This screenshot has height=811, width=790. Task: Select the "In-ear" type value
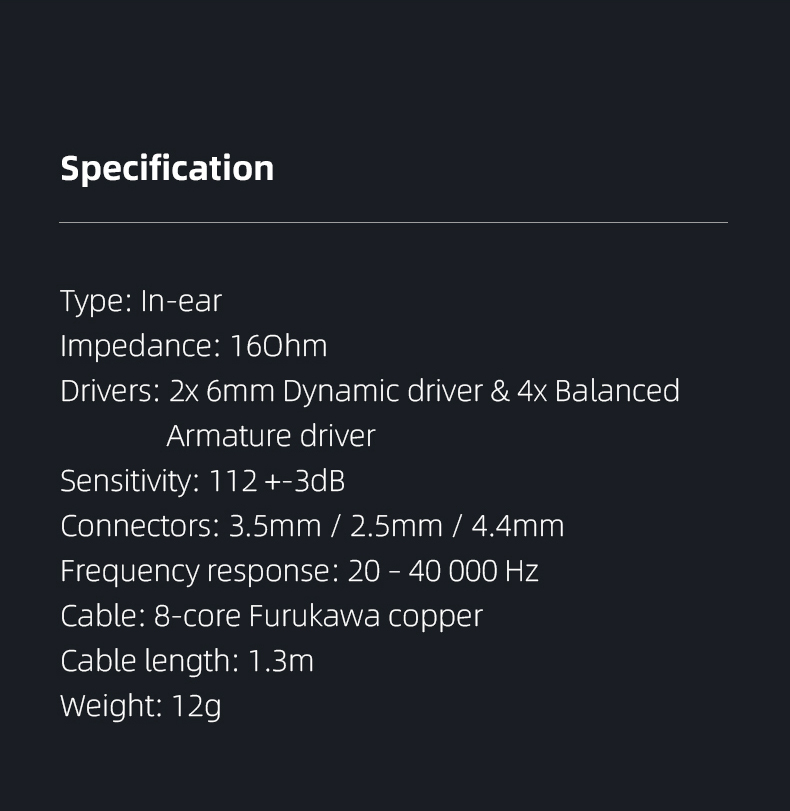tap(181, 301)
